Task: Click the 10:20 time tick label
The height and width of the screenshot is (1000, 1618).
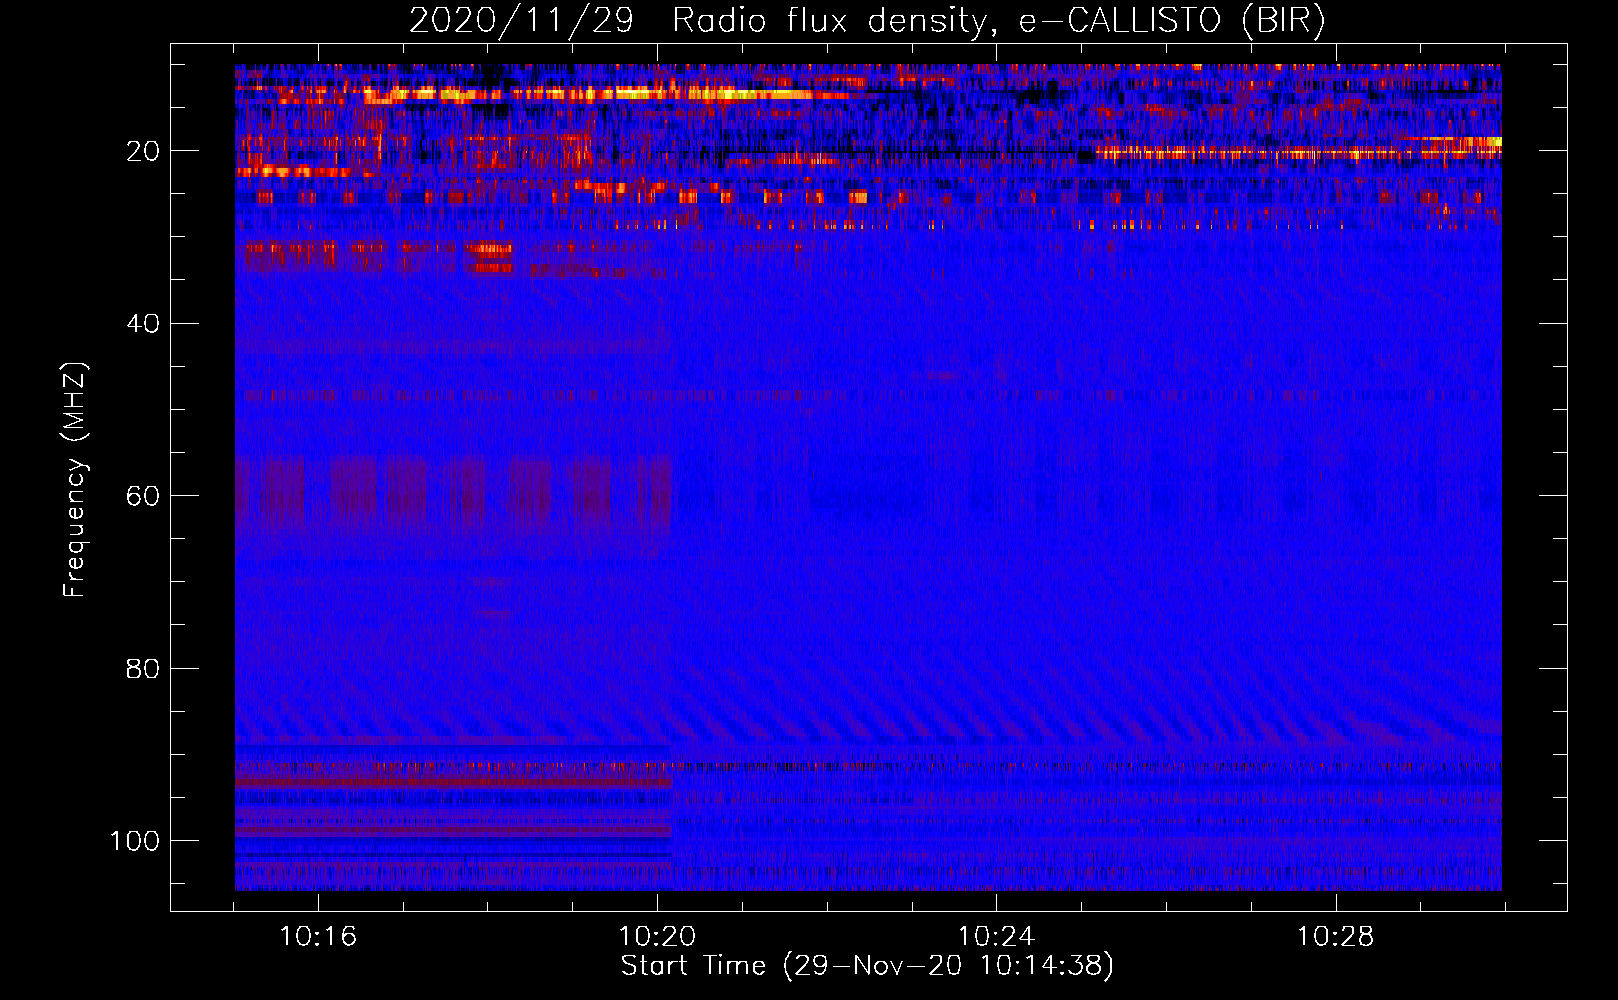Action: [657, 937]
